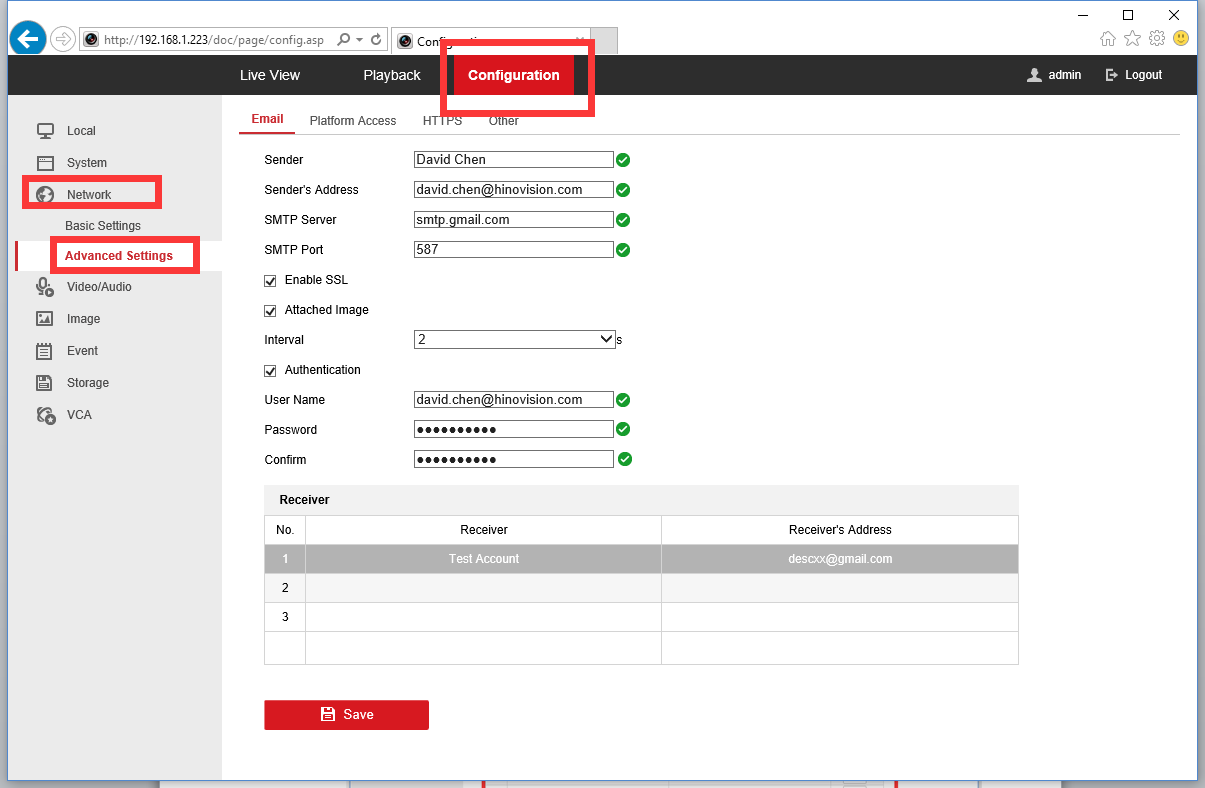Click the Logout icon in header

click(1111, 75)
